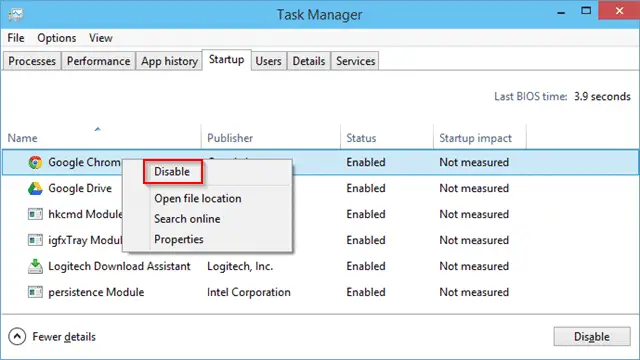Image resolution: width=640 pixels, height=360 pixels.
Task: Choose Open file location in context menu
Action: tap(198, 199)
